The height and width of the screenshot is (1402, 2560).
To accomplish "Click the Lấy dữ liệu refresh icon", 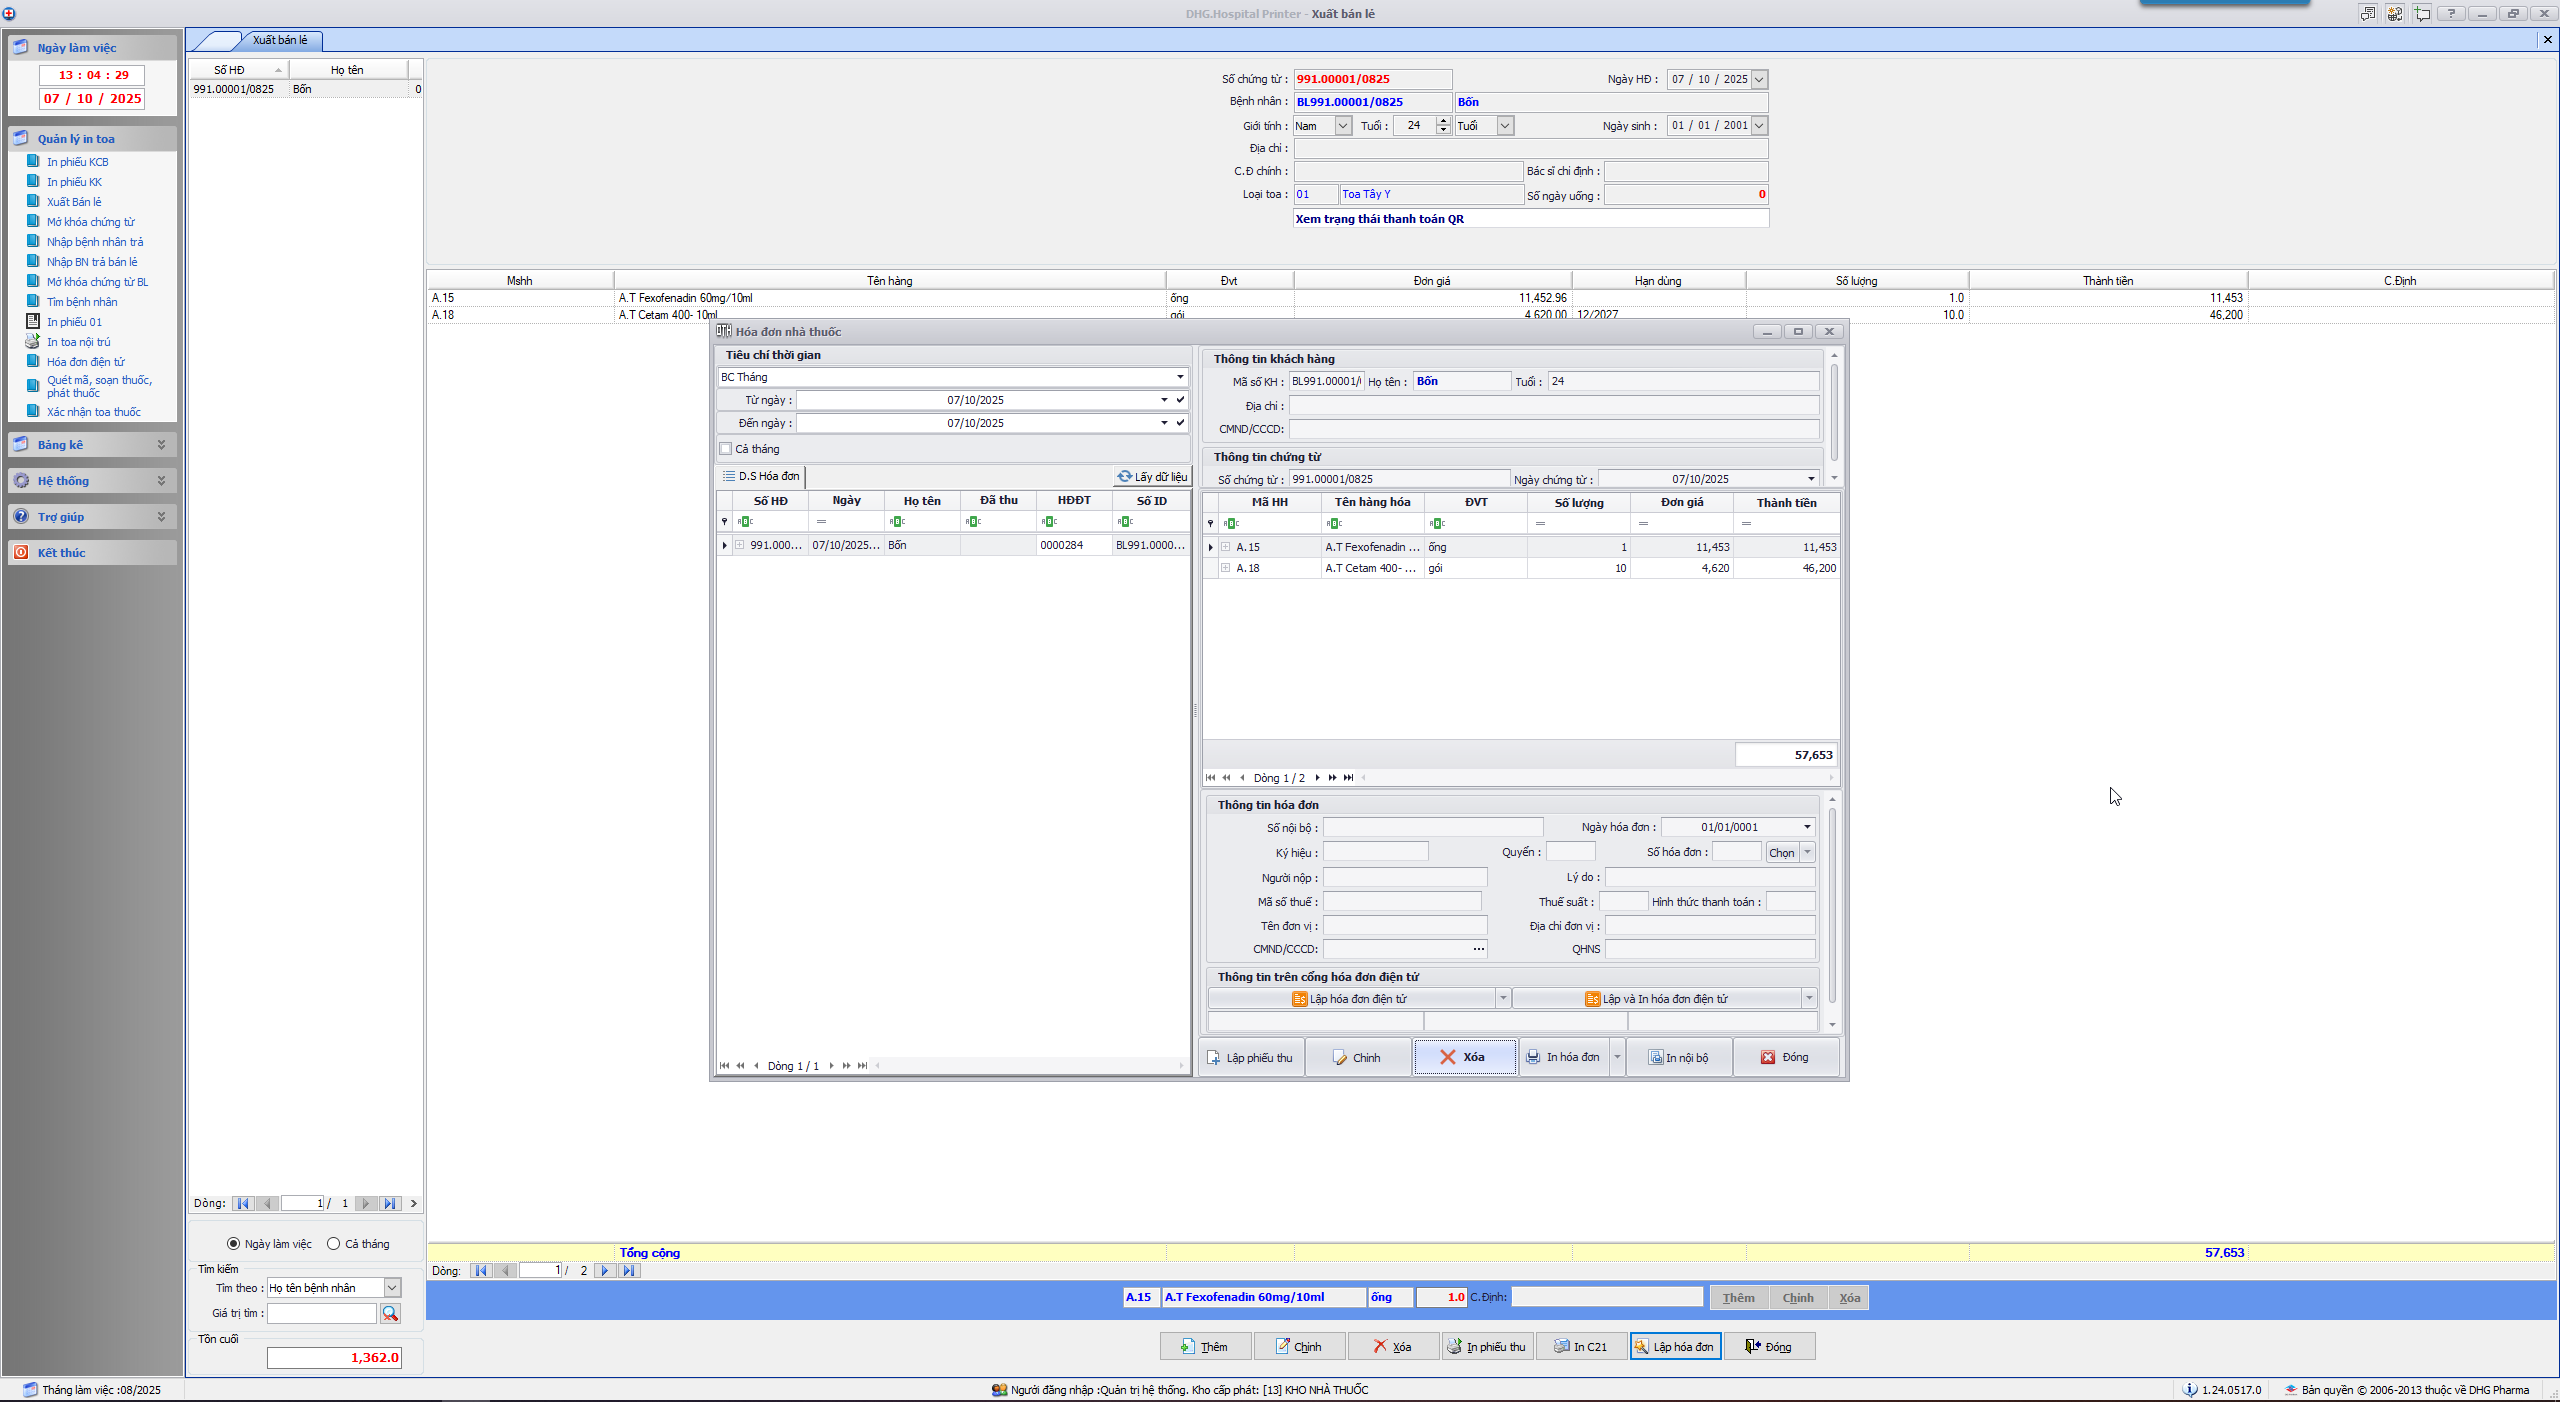I will pos(1125,476).
